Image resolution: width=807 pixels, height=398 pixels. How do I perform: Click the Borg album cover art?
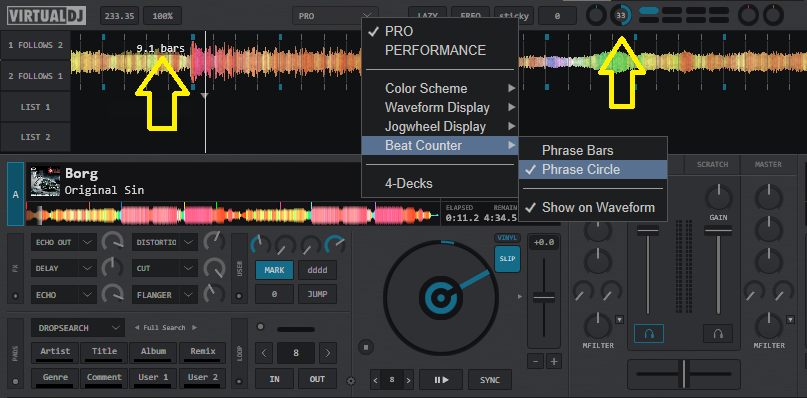tap(45, 181)
